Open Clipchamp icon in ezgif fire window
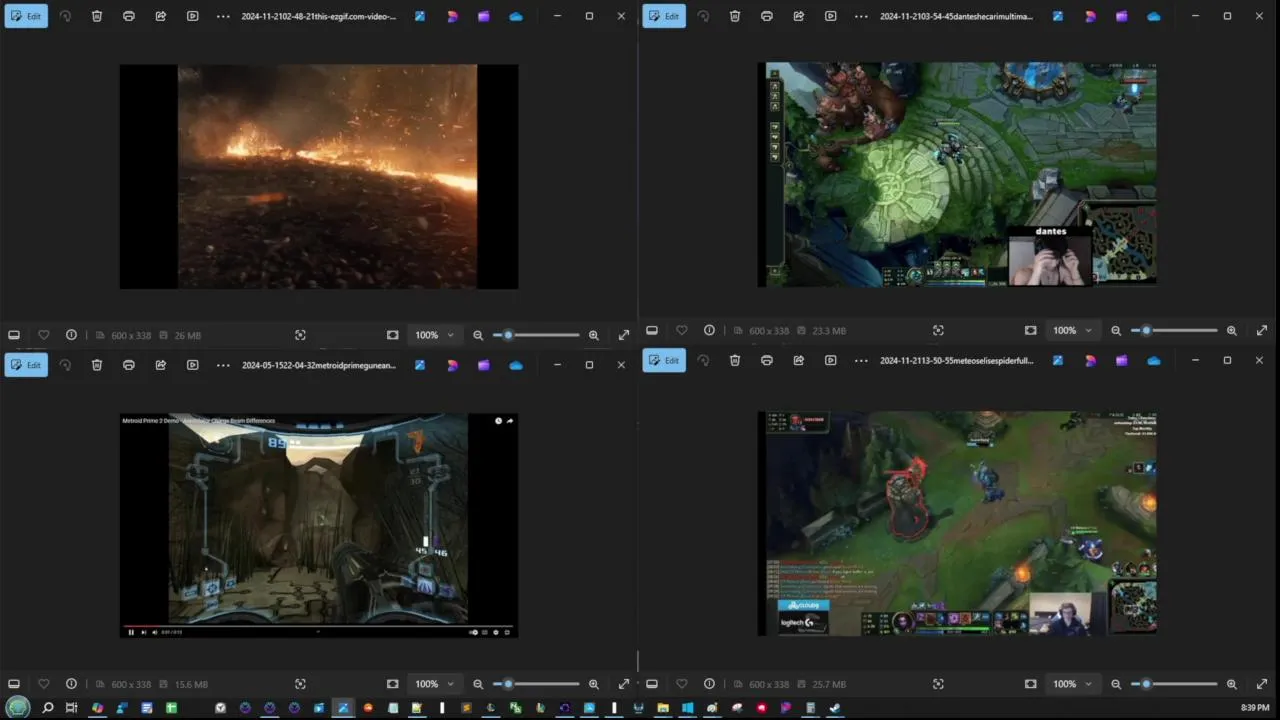Image resolution: width=1280 pixels, height=720 pixels. tap(484, 16)
